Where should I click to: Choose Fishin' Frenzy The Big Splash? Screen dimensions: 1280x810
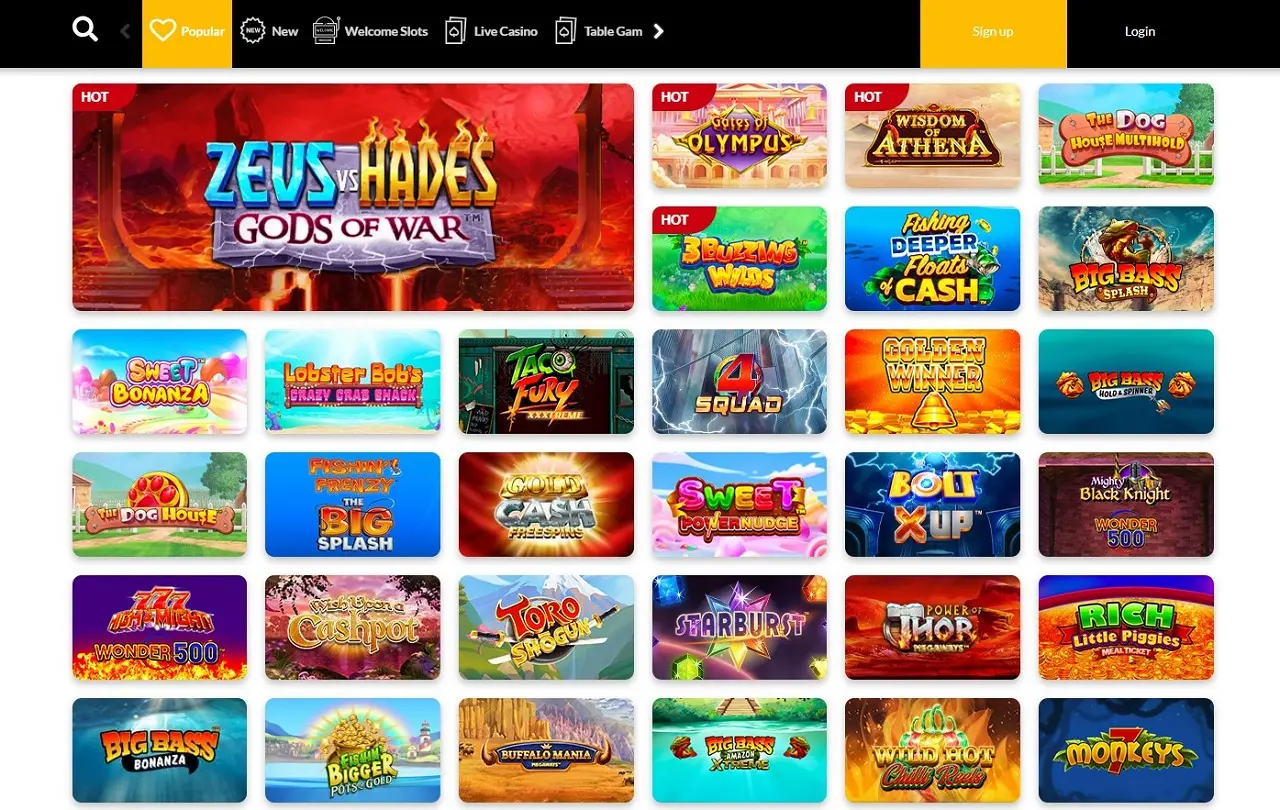pos(353,505)
